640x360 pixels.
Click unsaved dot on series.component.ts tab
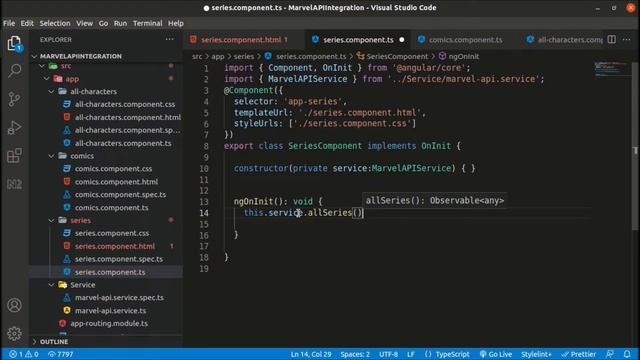click(402, 40)
